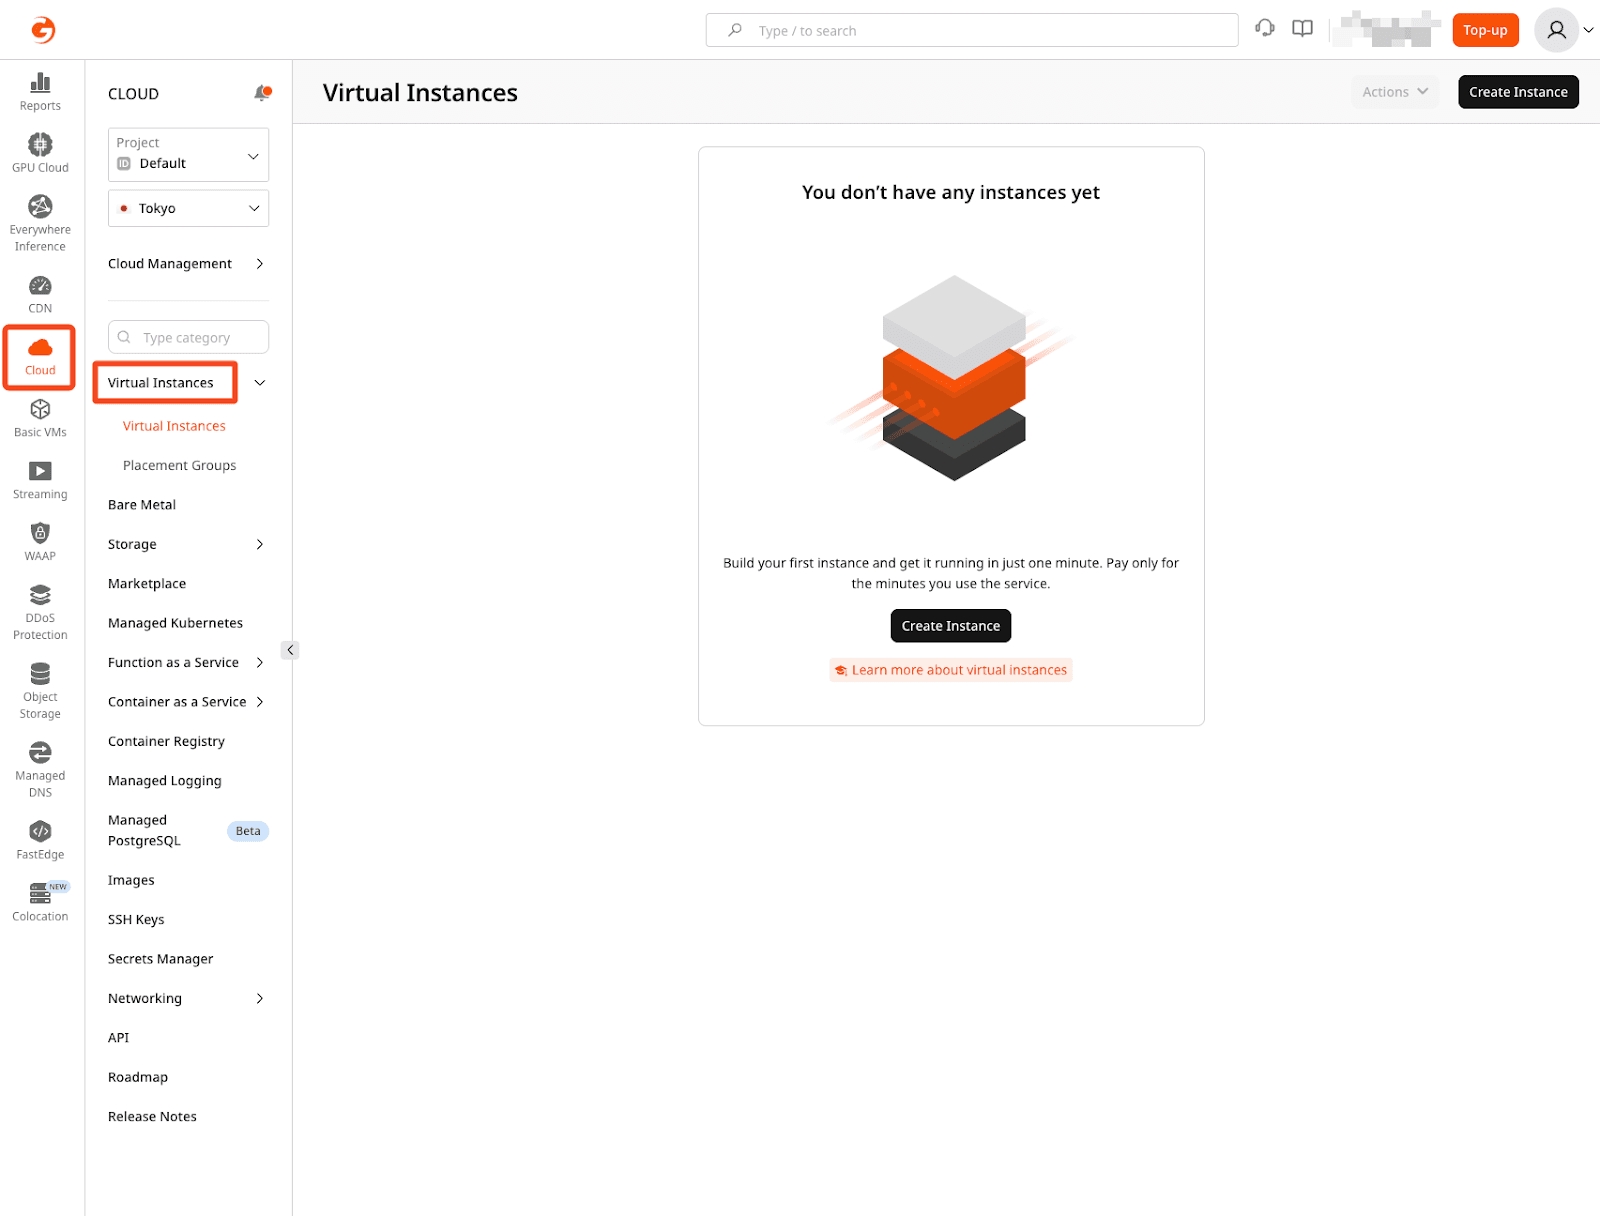Screen dimensions: 1600x1216
Task: Click the support headset icon
Action: tap(1265, 29)
